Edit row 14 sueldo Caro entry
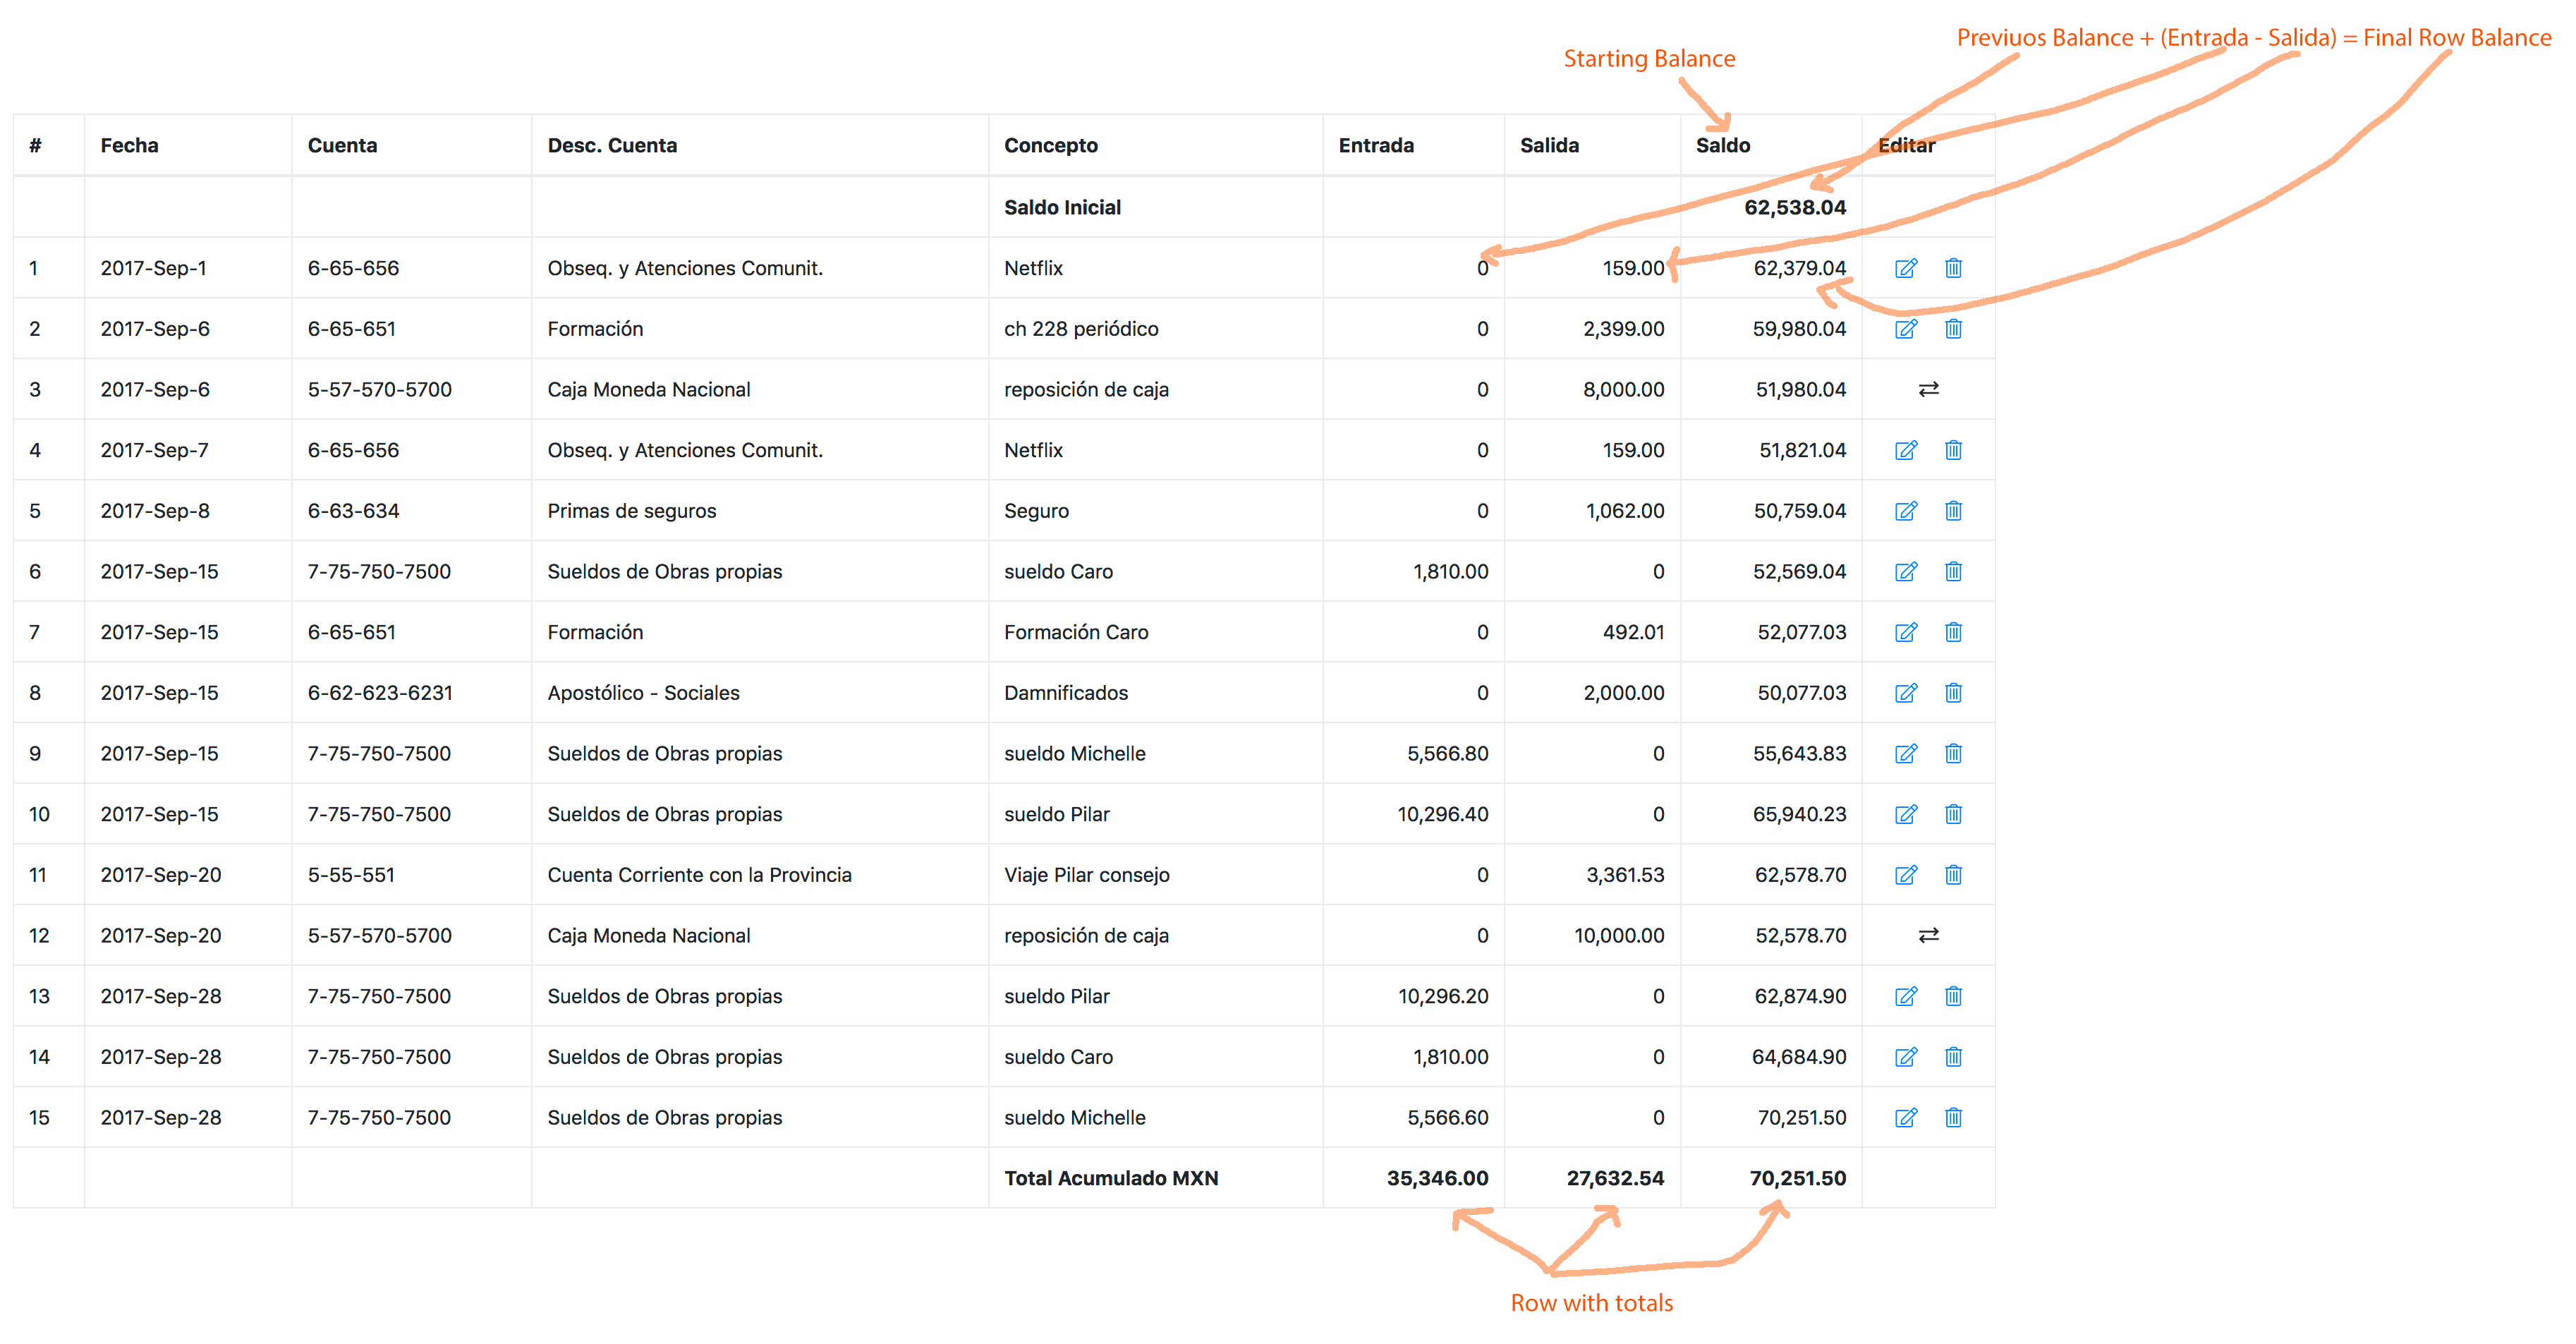 1906,1057
